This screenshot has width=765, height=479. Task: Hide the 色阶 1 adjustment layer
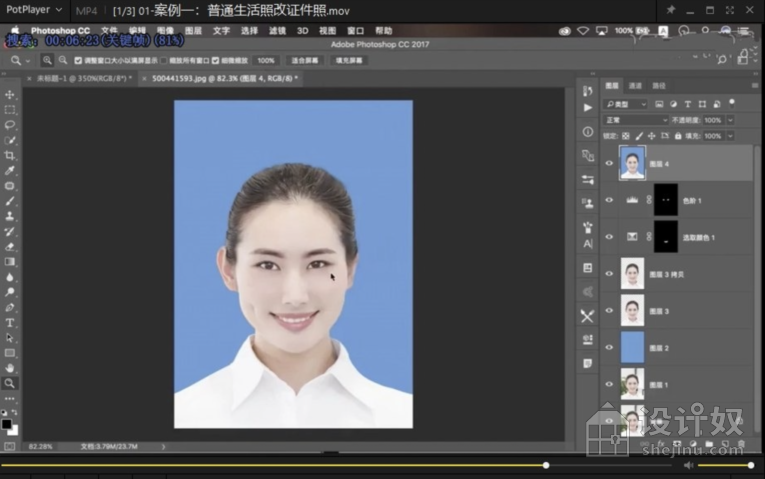609,200
